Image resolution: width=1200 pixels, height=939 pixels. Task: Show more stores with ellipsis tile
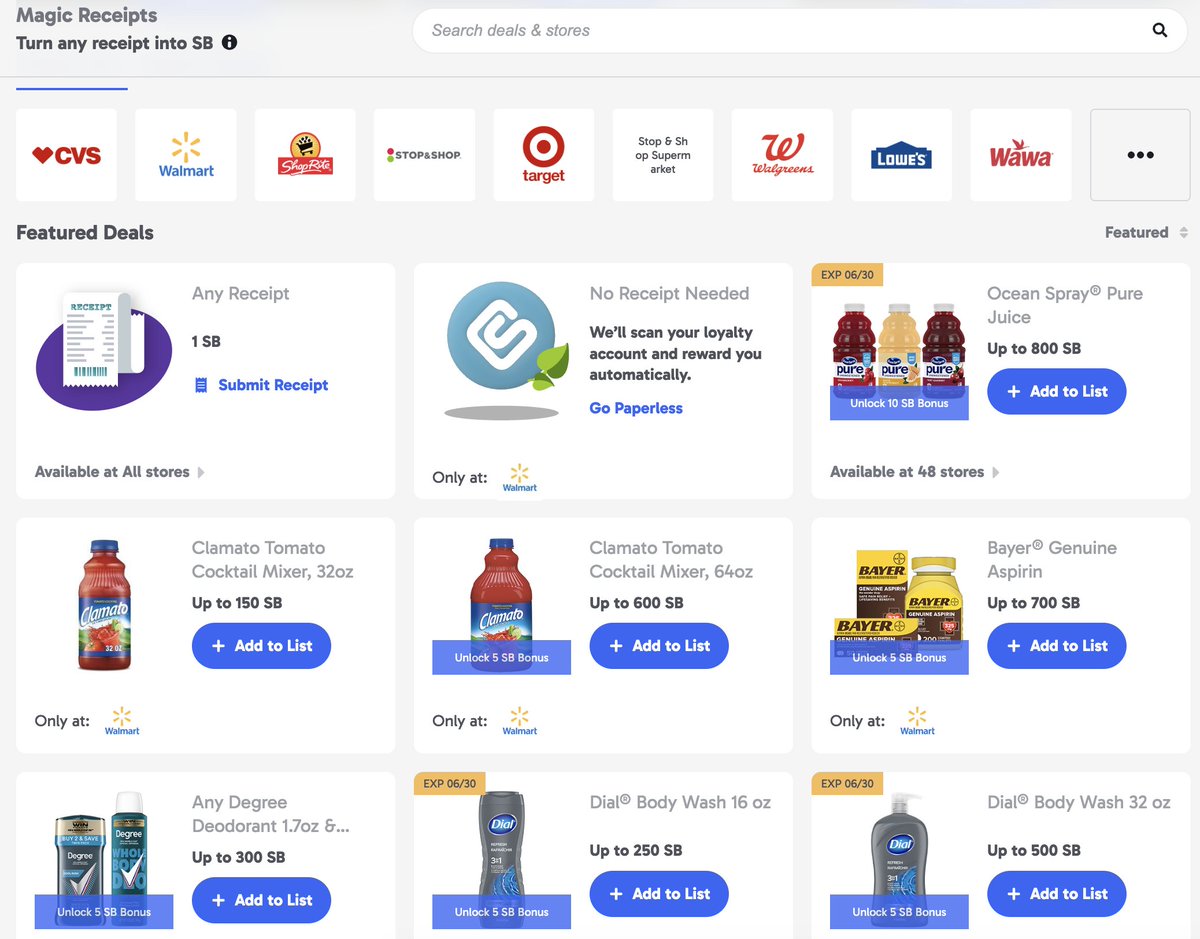(x=1140, y=155)
